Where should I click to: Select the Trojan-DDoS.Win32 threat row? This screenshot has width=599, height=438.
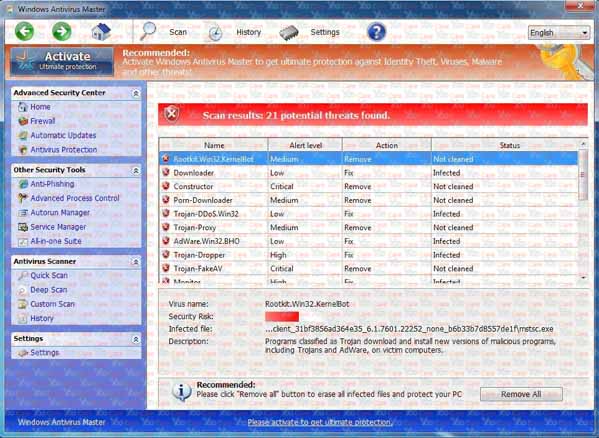point(369,214)
